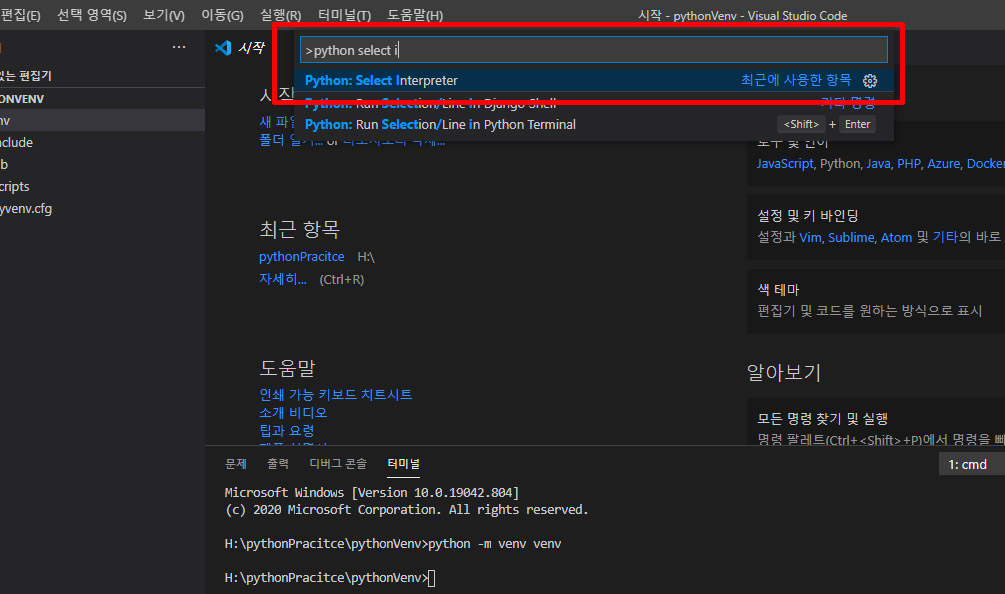Open the 선택 영역(S) menu
The image size is (1005, 594).
pyautogui.click(x=92, y=15)
